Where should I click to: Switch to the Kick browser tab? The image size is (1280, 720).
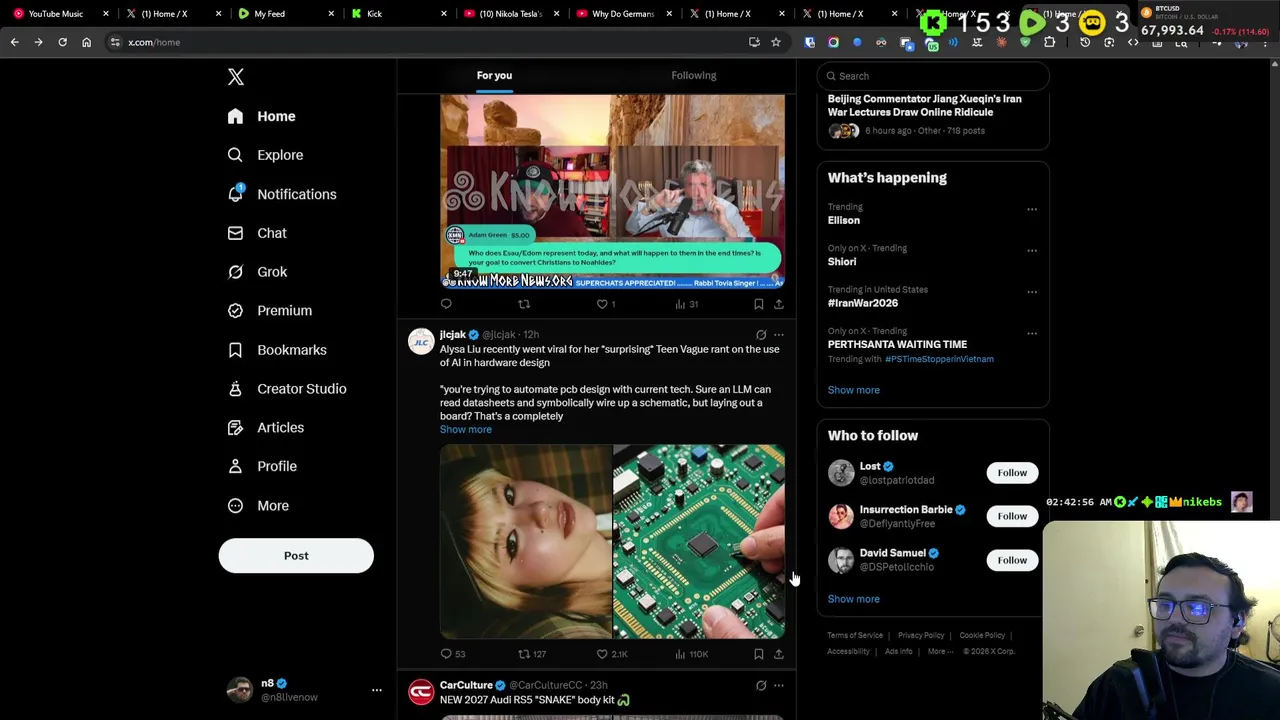coord(398,14)
